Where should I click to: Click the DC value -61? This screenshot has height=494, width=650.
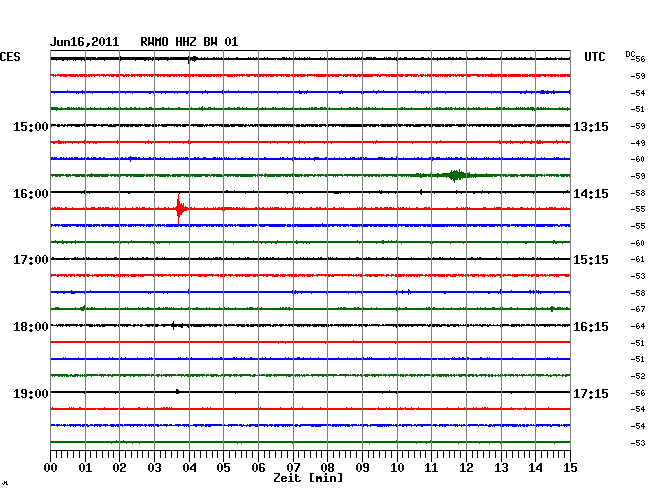tap(638, 259)
